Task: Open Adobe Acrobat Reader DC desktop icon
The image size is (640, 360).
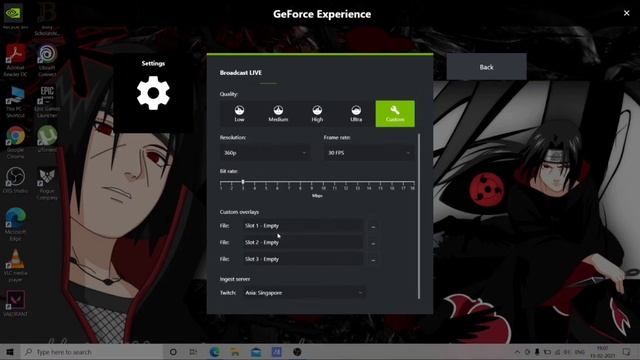Action: tap(16, 60)
